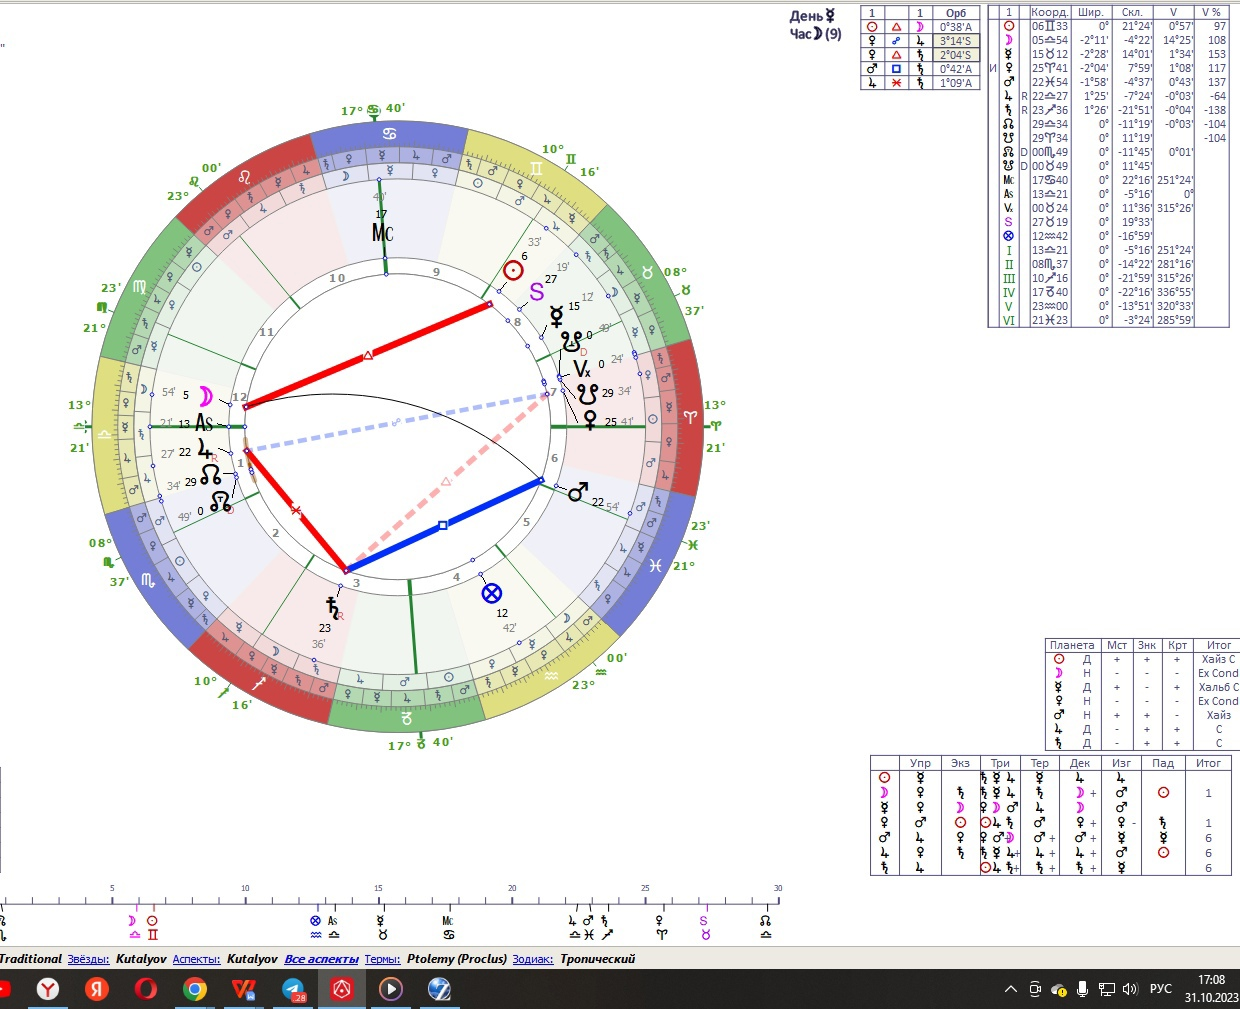This screenshot has height=1009, width=1240.
Task: Open Telegram from the taskbar
Action: click(293, 989)
